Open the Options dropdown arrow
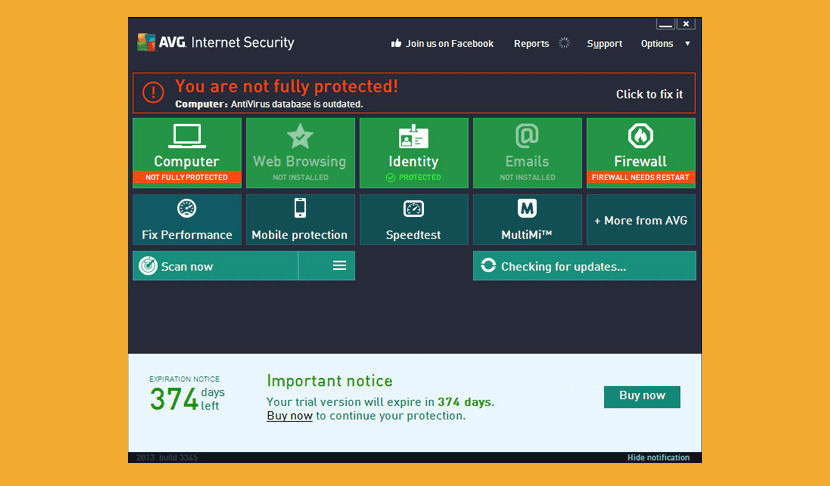 click(x=688, y=43)
